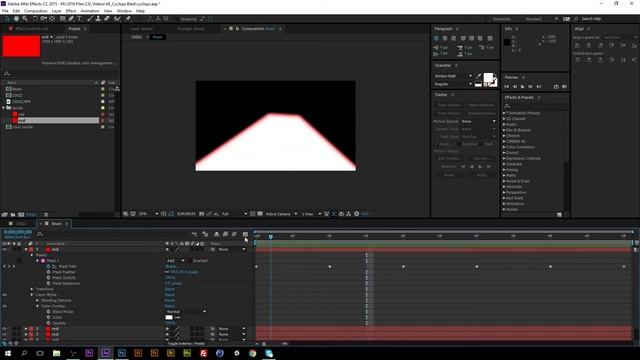This screenshot has width=640, height=360.
Task: Select the Eraser tool
Action: click(x=107, y=19)
